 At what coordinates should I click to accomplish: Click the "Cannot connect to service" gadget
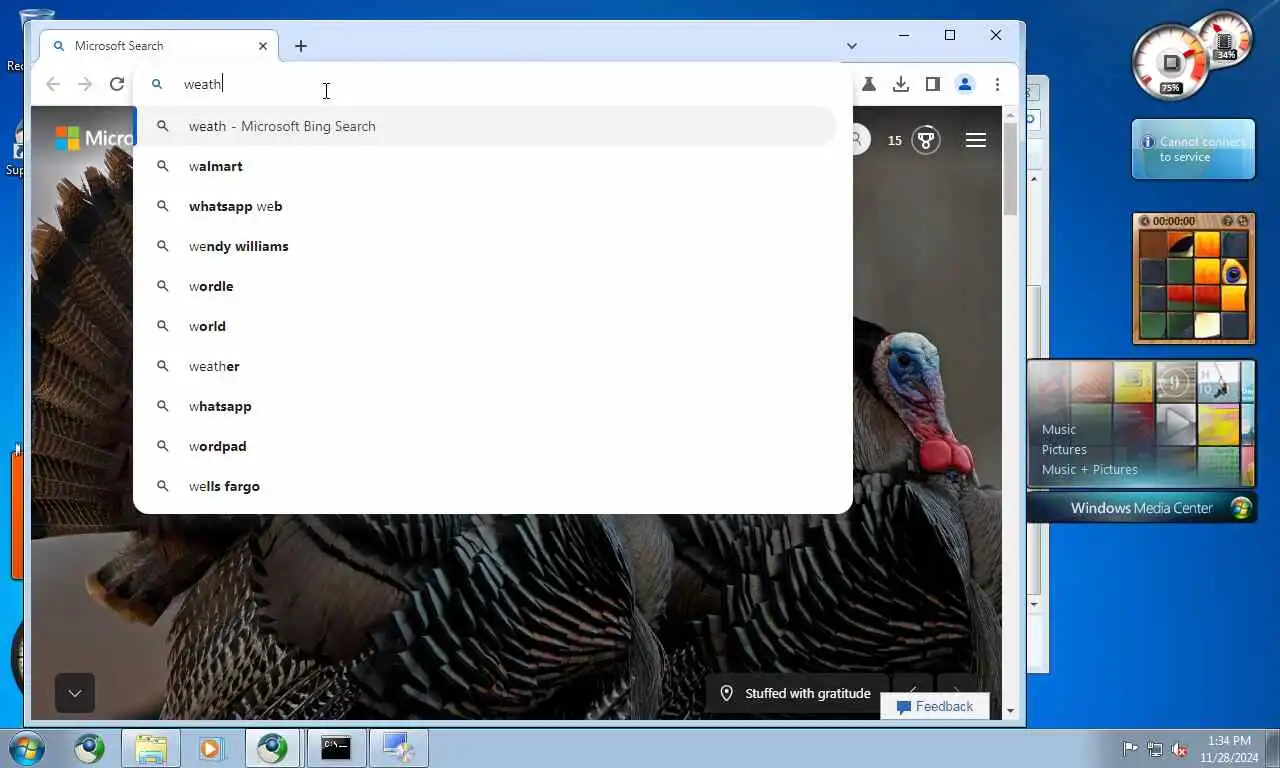pos(1193,150)
